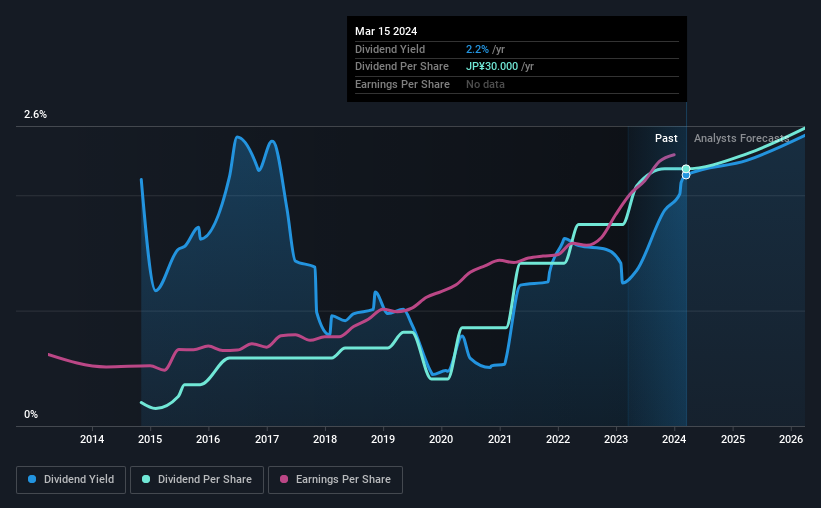The height and width of the screenshot is (508, 821).
Task: Click the 2.2% dividend yield value in tooltip
Action: (477, 49)
